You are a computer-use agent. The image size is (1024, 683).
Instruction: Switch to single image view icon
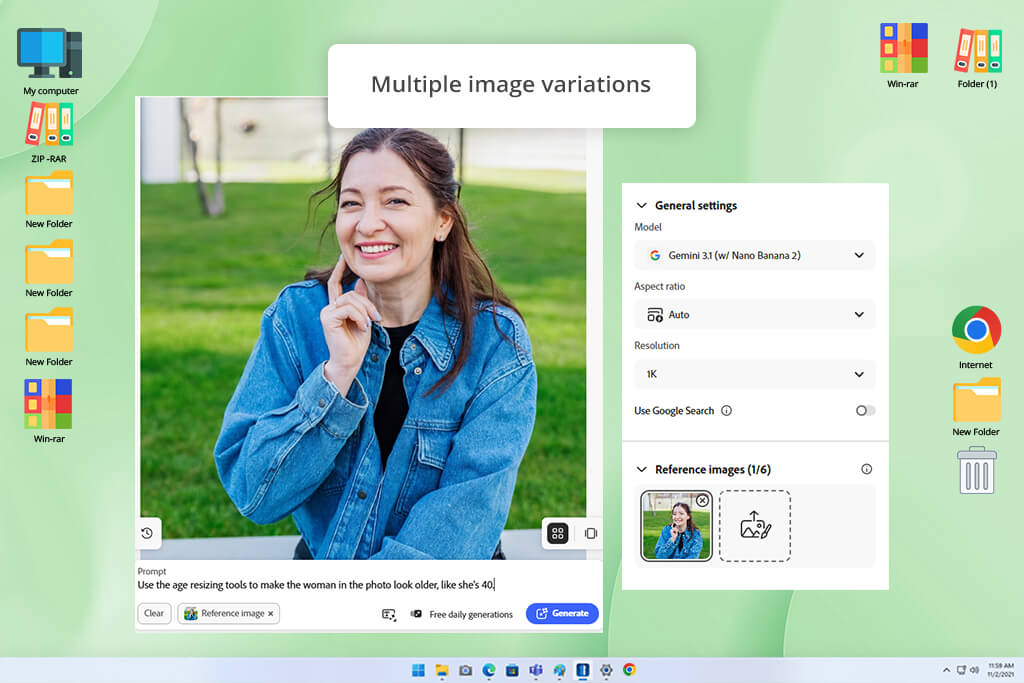[x=590, y=533]
